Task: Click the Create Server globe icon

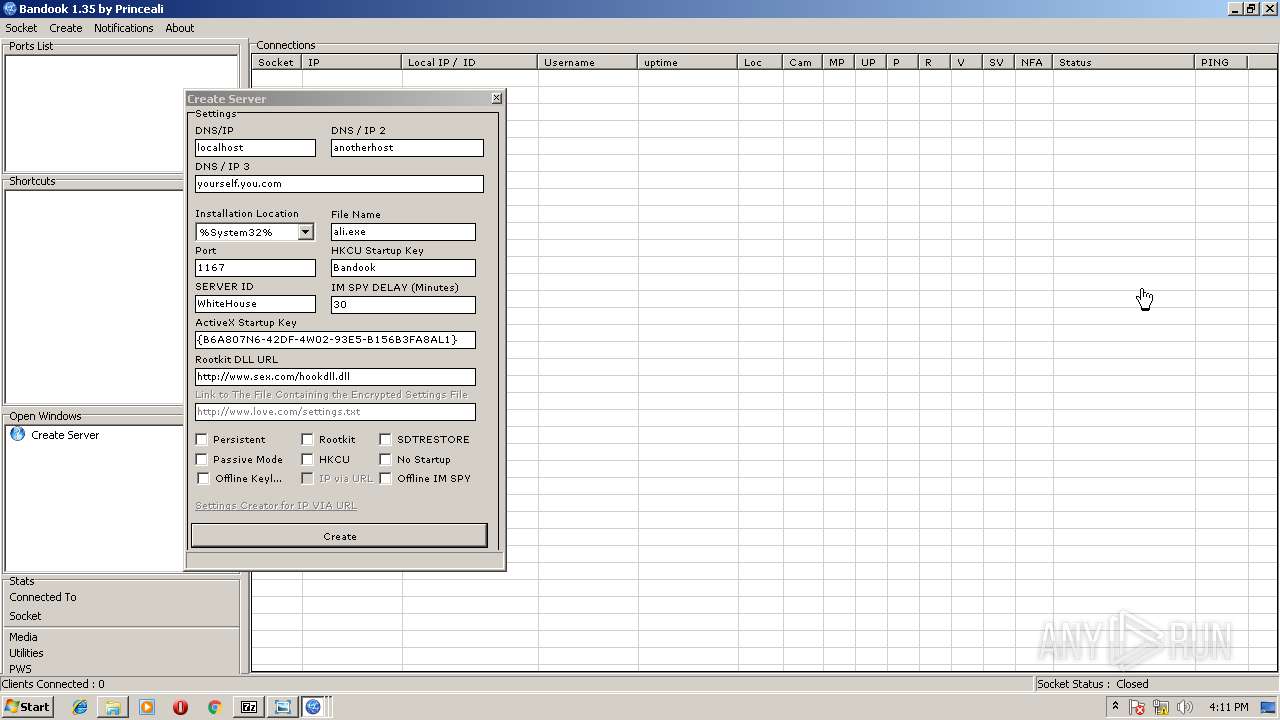Action: pyautogui.click(x=17, y=434)
